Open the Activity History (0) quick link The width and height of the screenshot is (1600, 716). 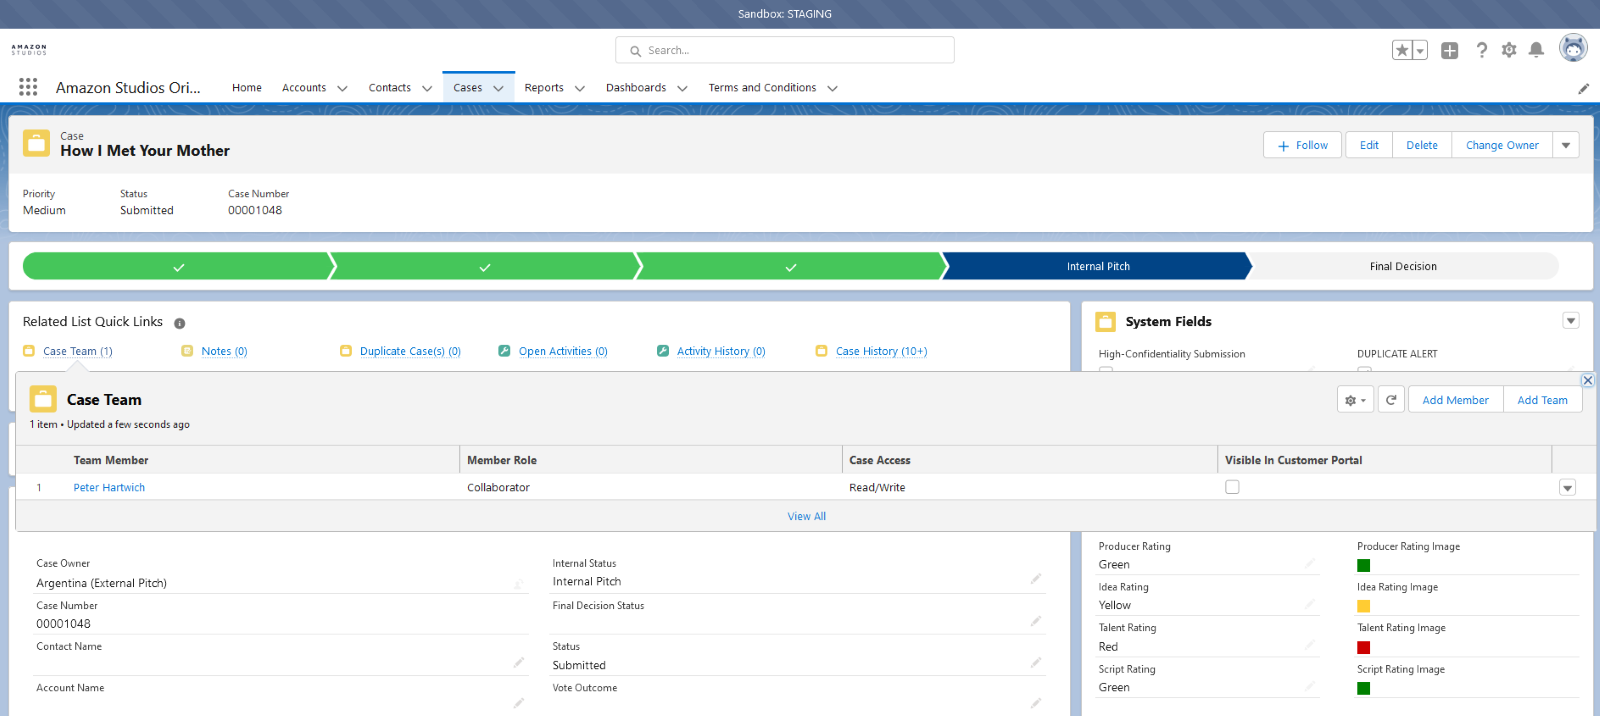pyautogui.click(x=721, y=351)
